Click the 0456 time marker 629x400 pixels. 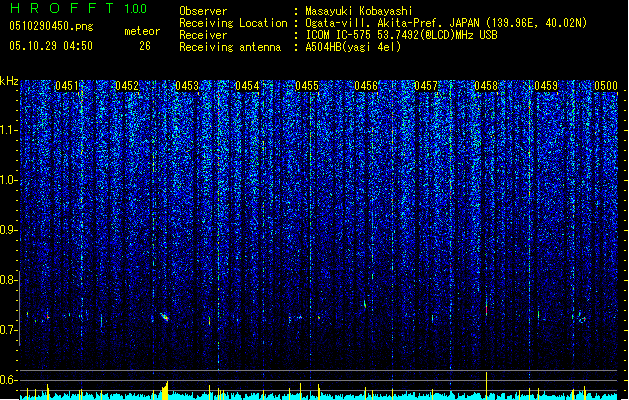pyautogui.click(x=366, y=86)
